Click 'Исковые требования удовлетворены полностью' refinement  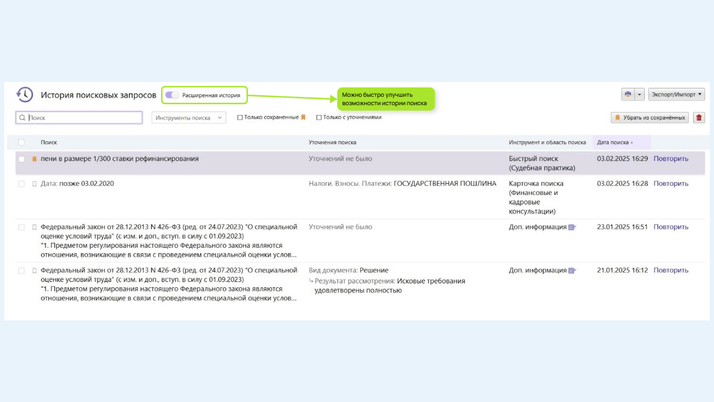coord(390,285)
